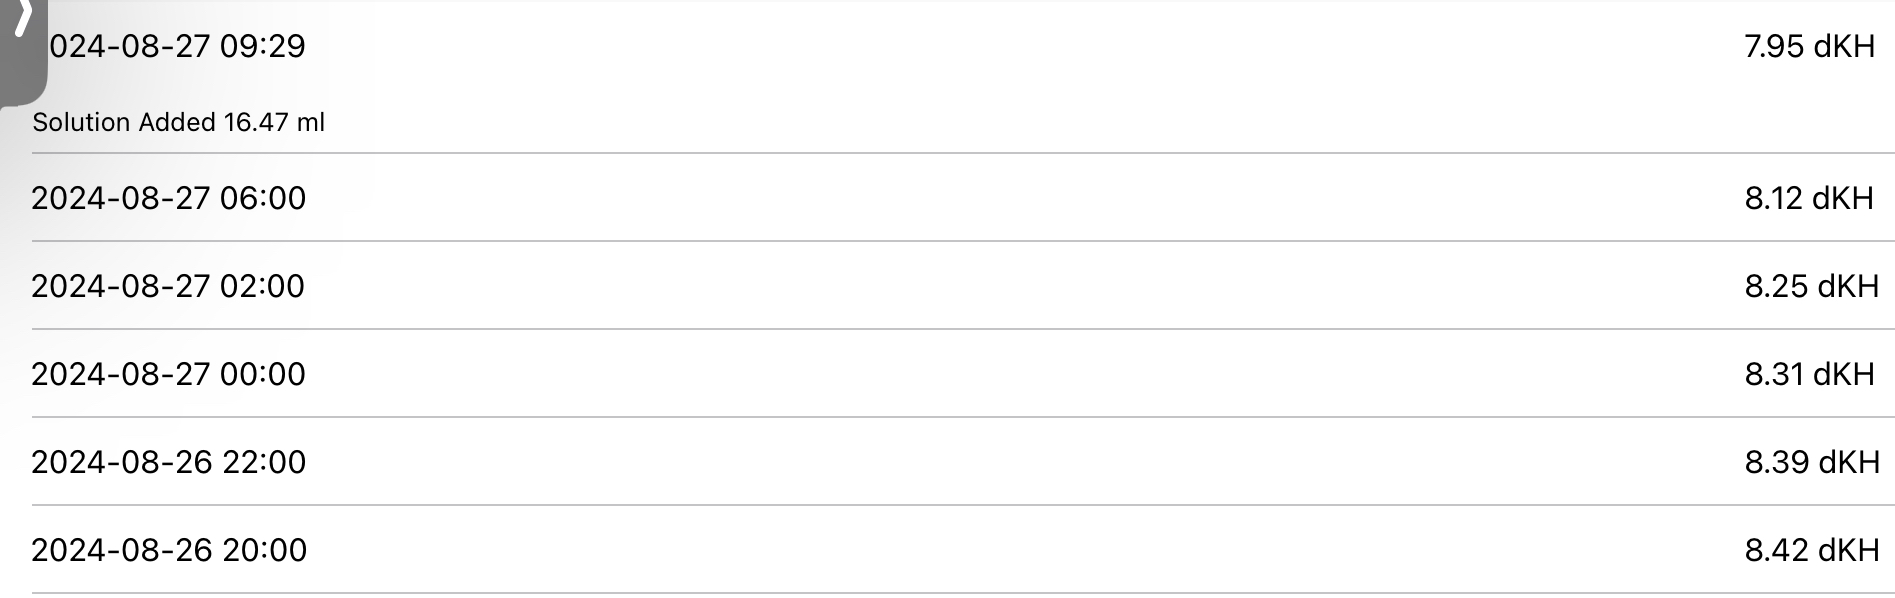Tap the dKH unit beside 8.31
Screen dimensions: 1895x598
(1843, 374)
